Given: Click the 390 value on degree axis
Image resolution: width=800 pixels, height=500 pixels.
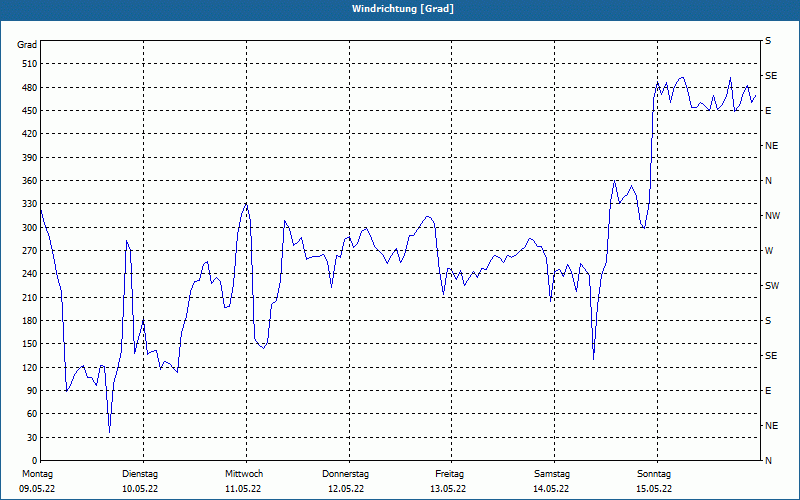Looking at the screenshot, I should (x=30, y=157).
